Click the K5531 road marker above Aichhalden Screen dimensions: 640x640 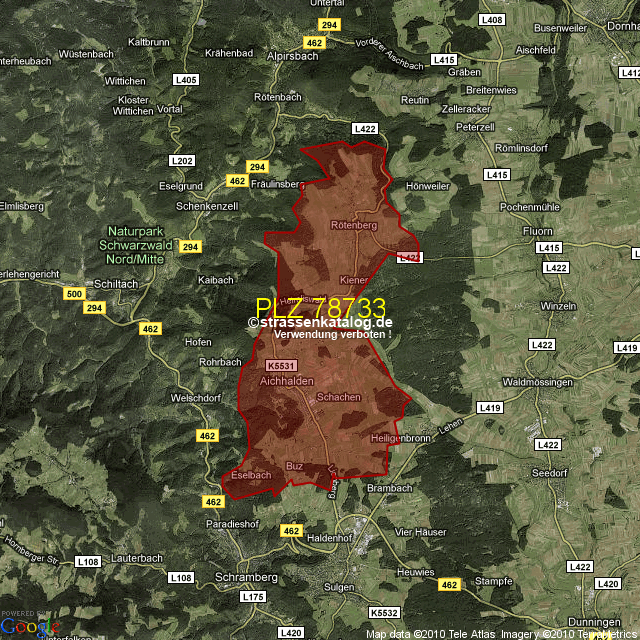coord(280,367)
